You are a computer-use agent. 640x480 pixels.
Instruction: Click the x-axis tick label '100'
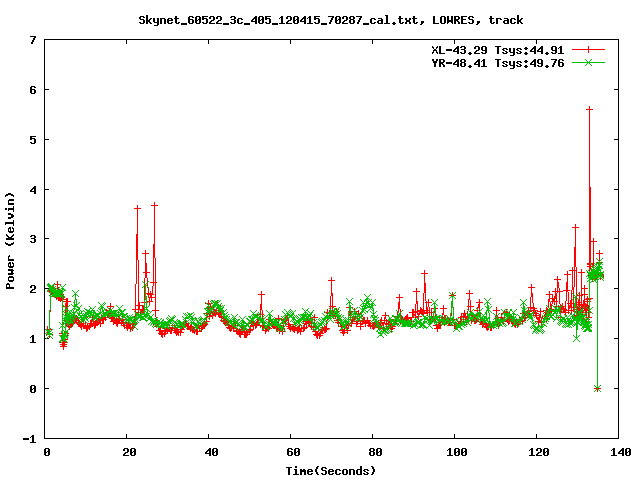point(457,452)
